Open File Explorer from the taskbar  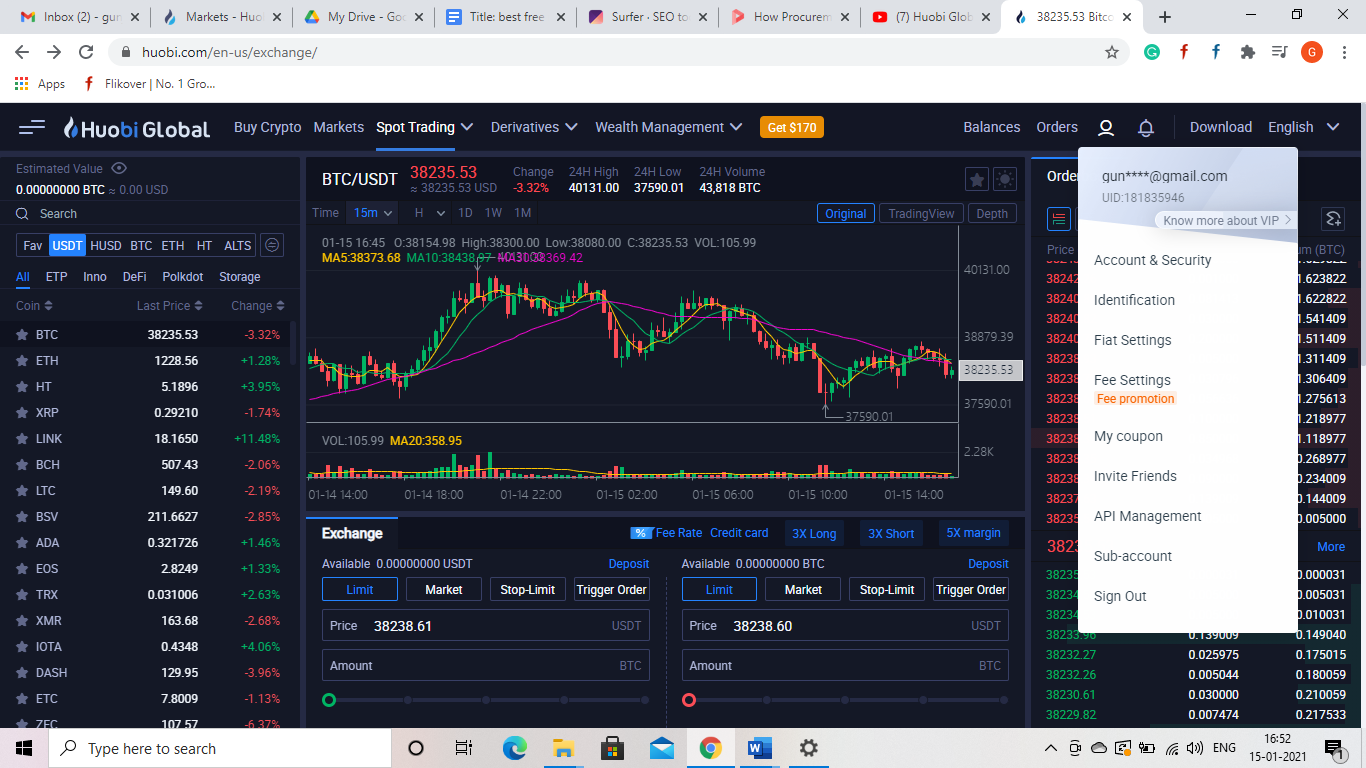coord(563,748)
